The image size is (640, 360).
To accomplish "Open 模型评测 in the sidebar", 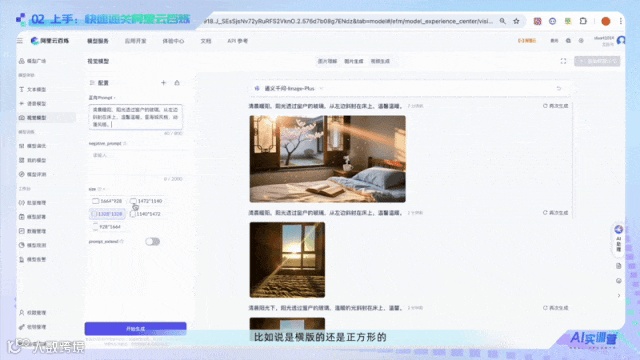I will click(33, 174).
